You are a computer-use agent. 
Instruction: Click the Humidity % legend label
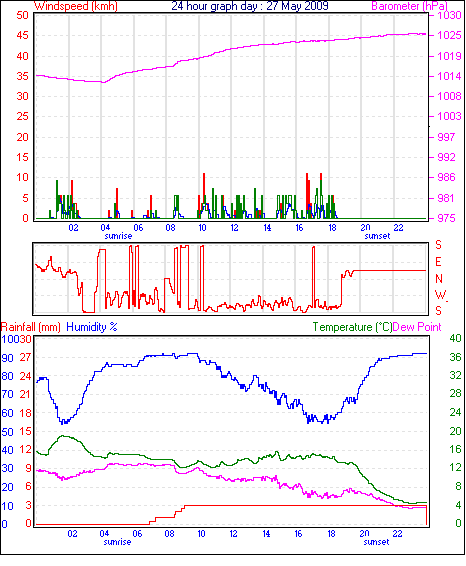(x=92, y=327)
